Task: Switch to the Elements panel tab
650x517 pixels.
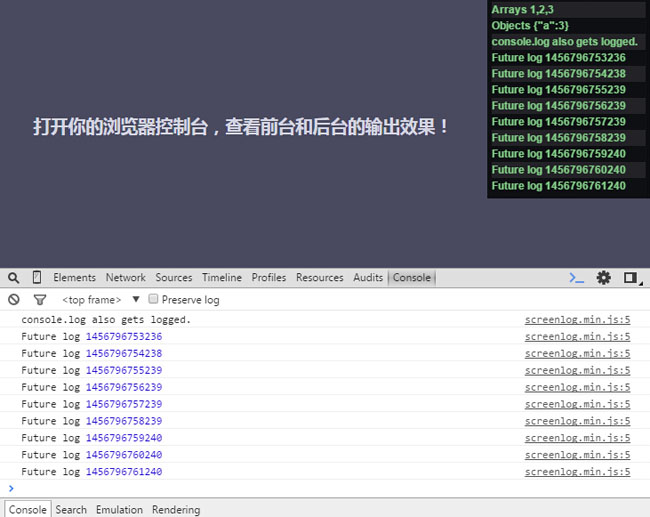Action: pyautogui.click(x=74, y=278)
